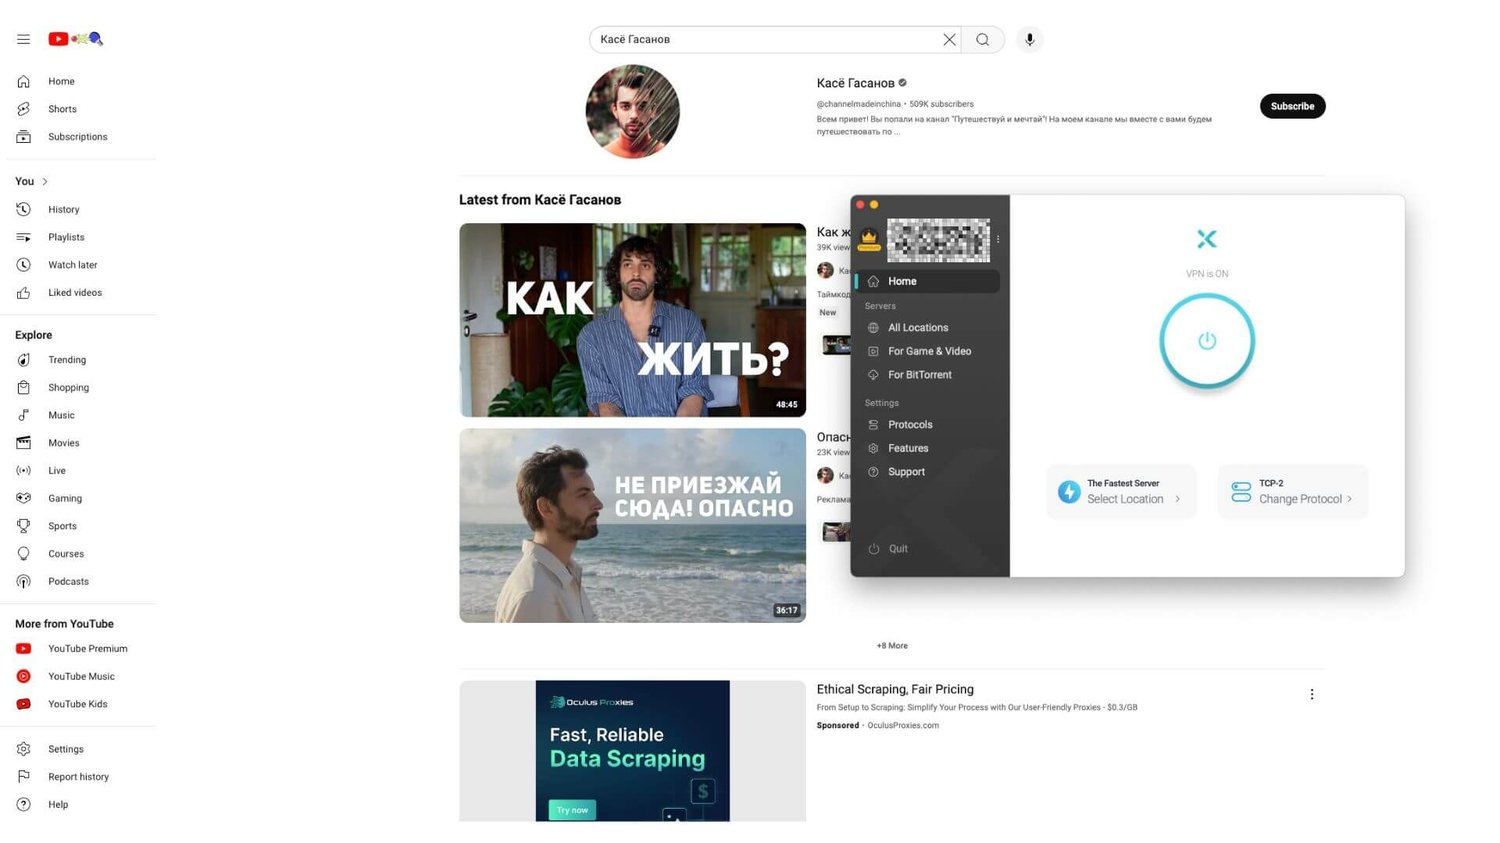Viewport: 1500px width, 843px height.
Task: Open Ethical Scraping, Fair Pricing ad title
Action: (895, 689)
